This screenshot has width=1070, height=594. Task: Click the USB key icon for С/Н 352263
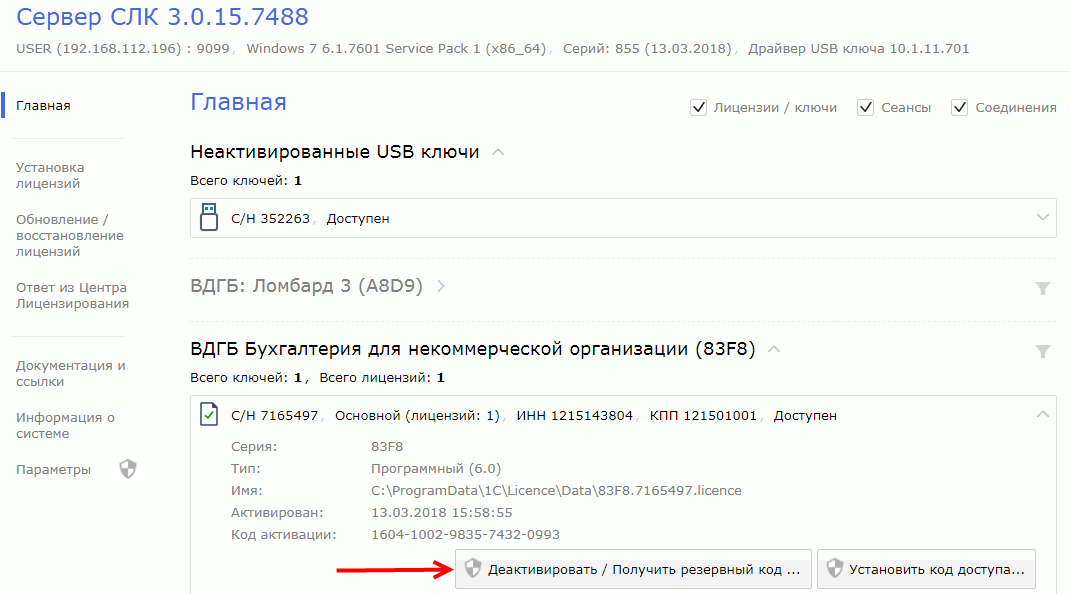click(209, 217)
